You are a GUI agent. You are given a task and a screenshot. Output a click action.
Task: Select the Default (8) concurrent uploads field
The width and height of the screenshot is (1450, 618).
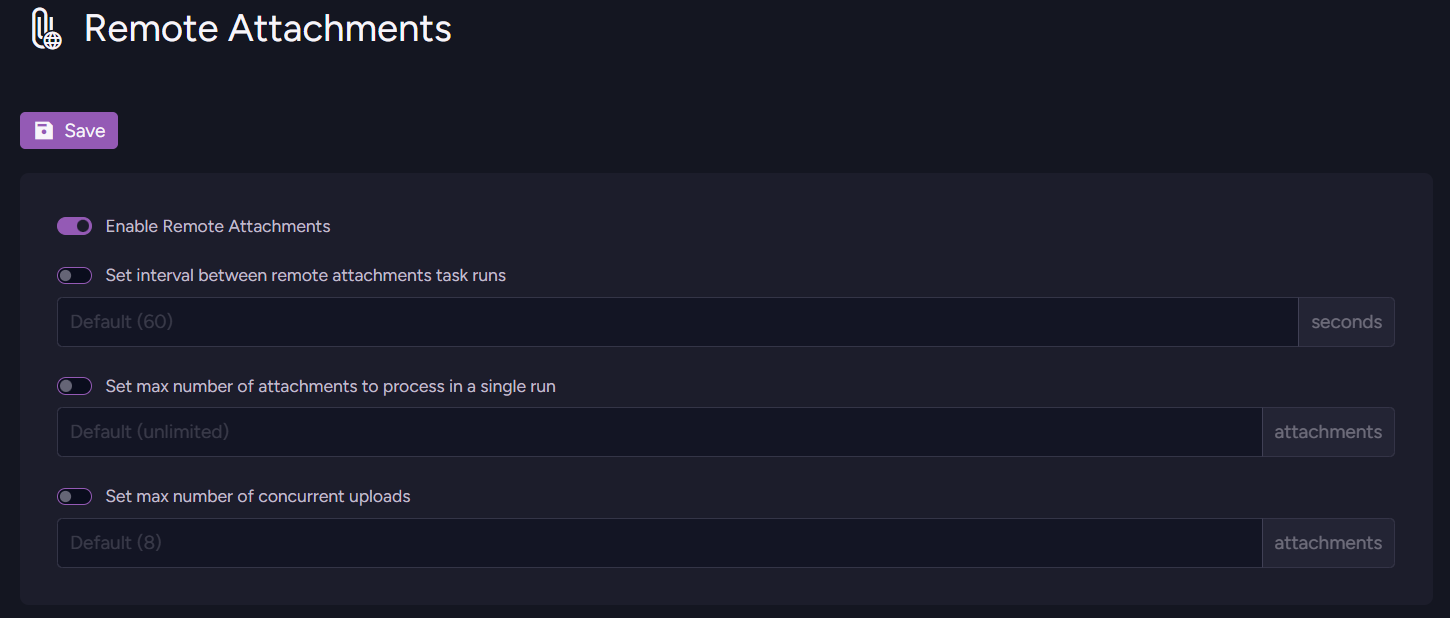(x=659, y=543)
